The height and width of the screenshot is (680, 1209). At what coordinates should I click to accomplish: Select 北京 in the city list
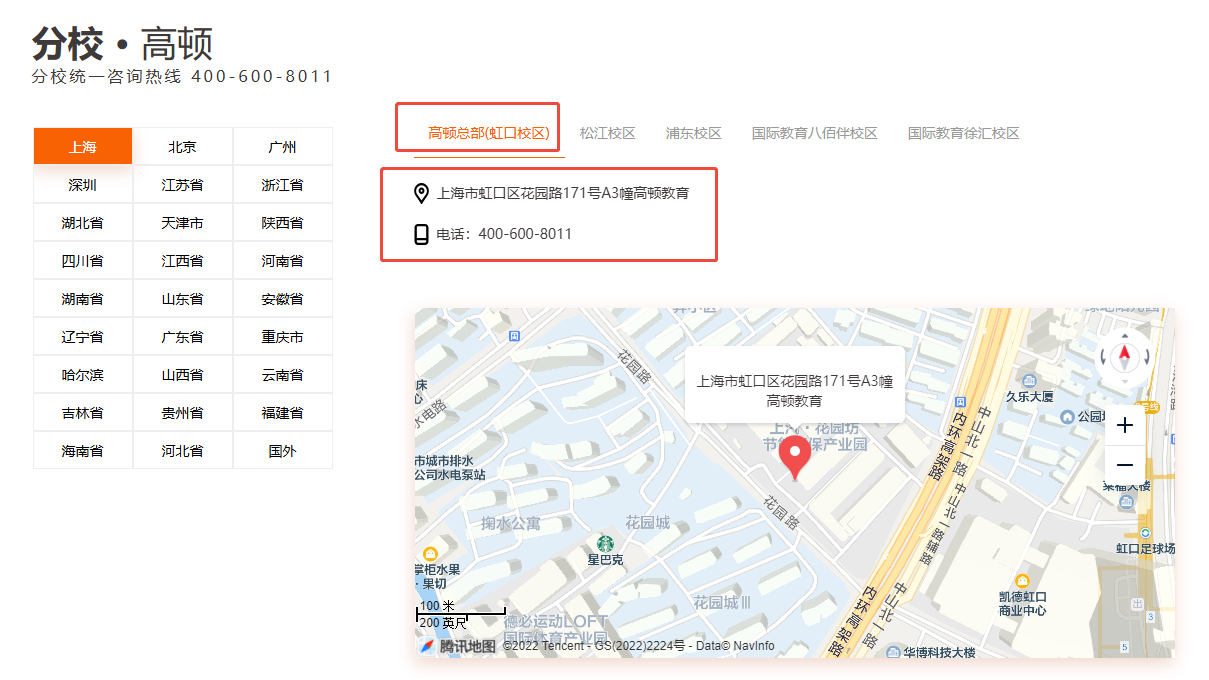182,147
